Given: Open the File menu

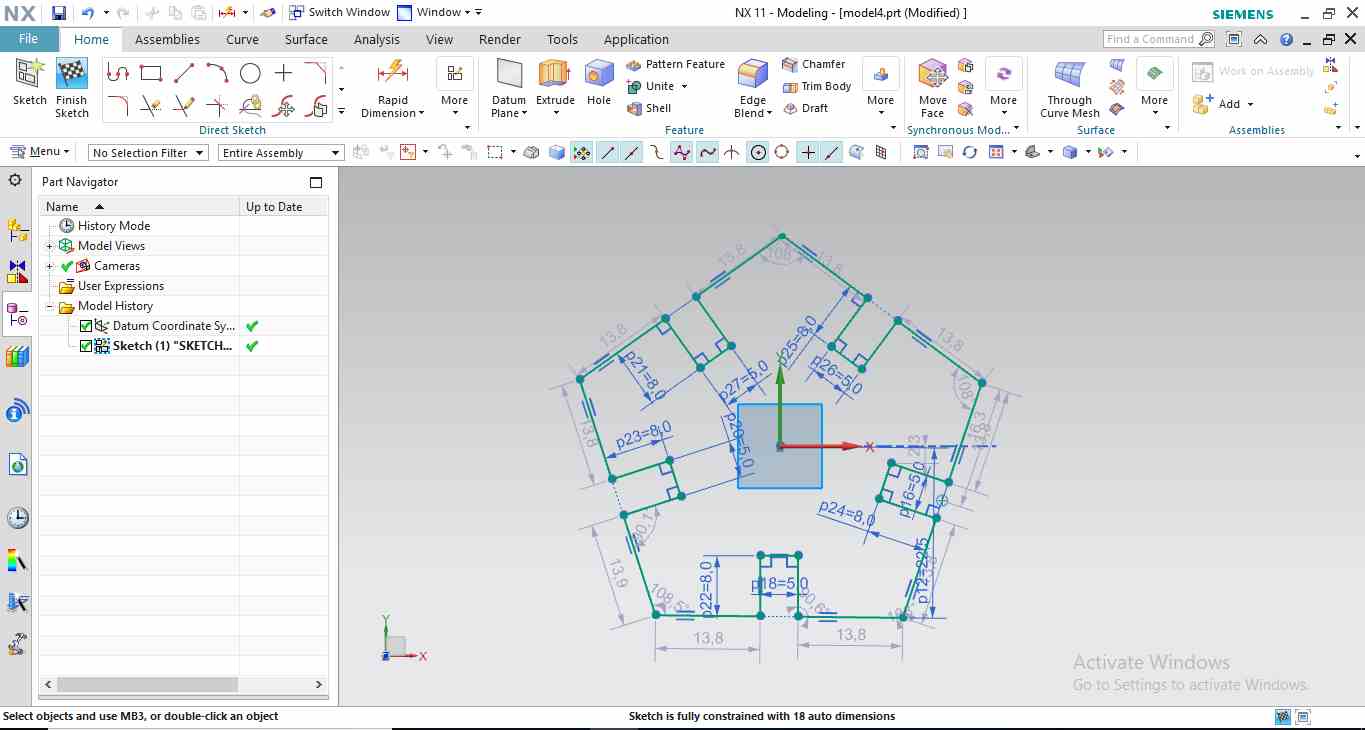Looking at the screenshot, I should (28, 39).
